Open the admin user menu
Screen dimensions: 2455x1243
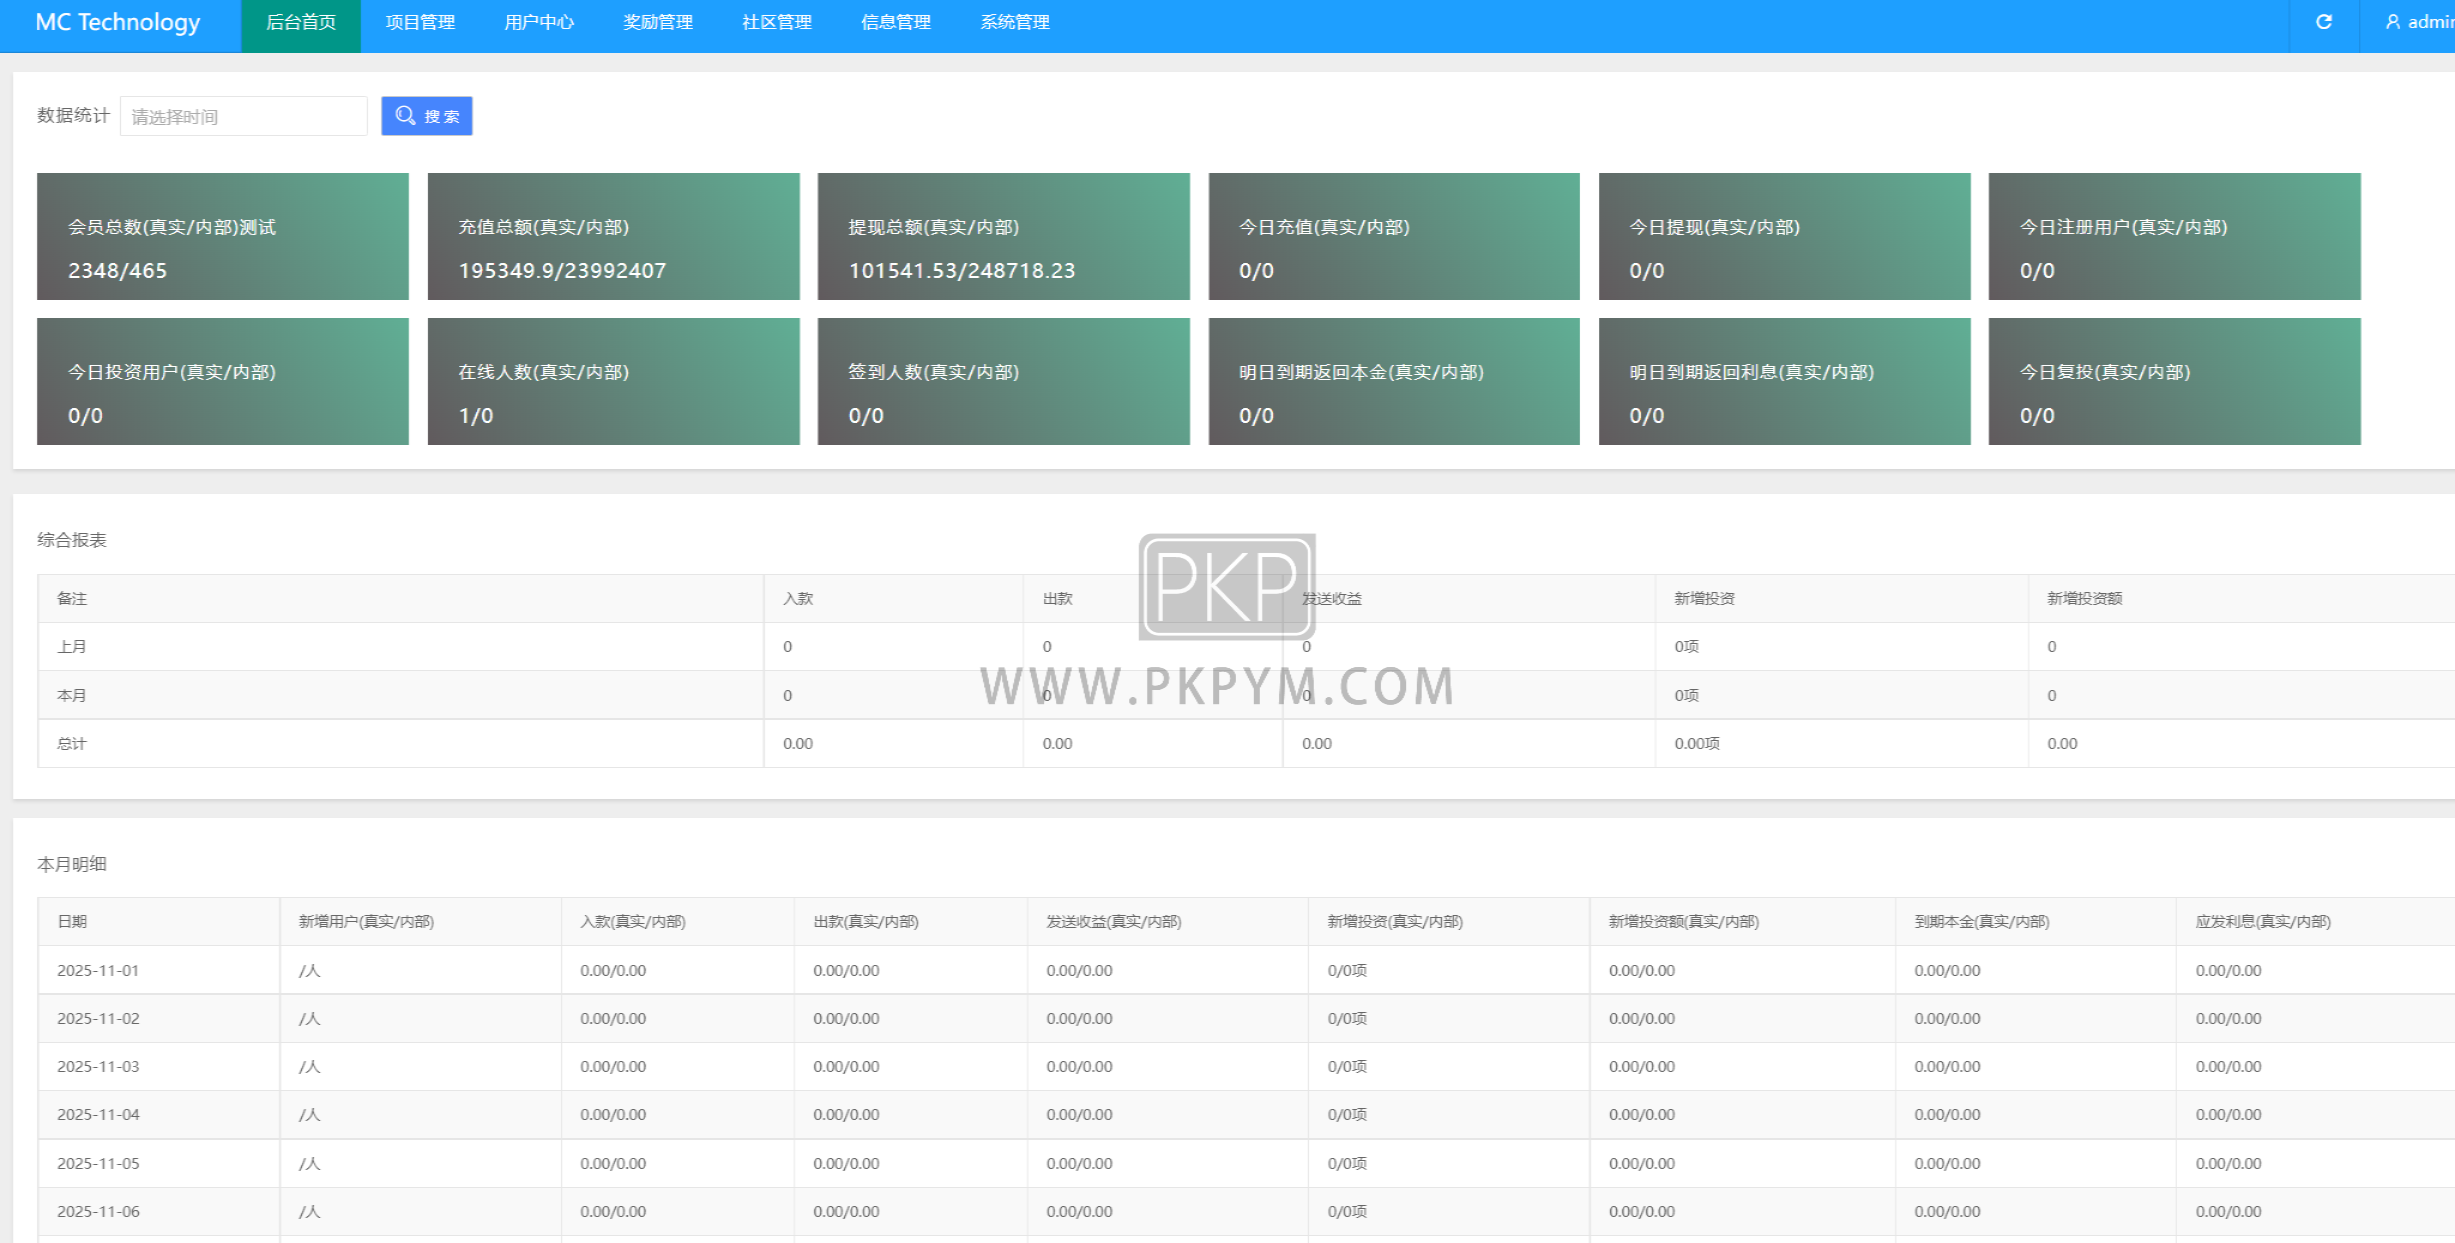2419,22
